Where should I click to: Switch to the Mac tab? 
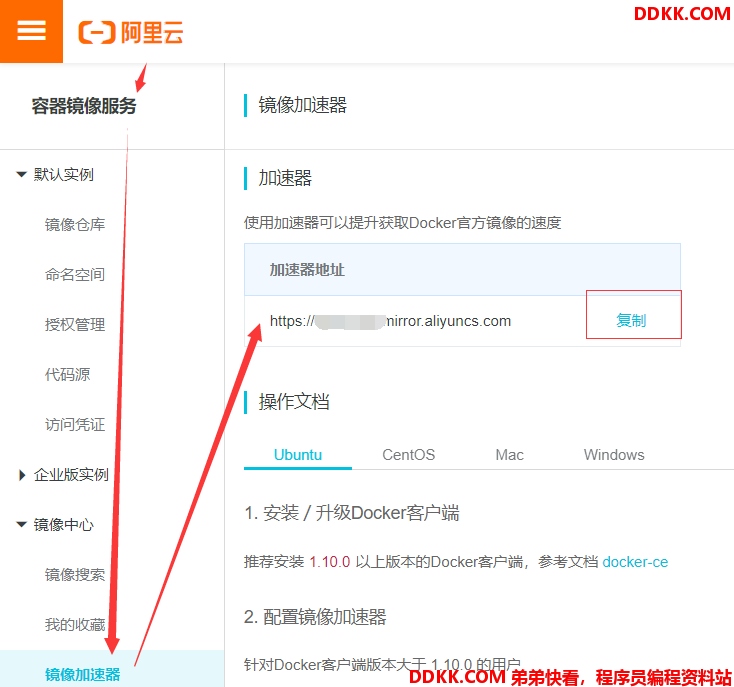[510, 455]
